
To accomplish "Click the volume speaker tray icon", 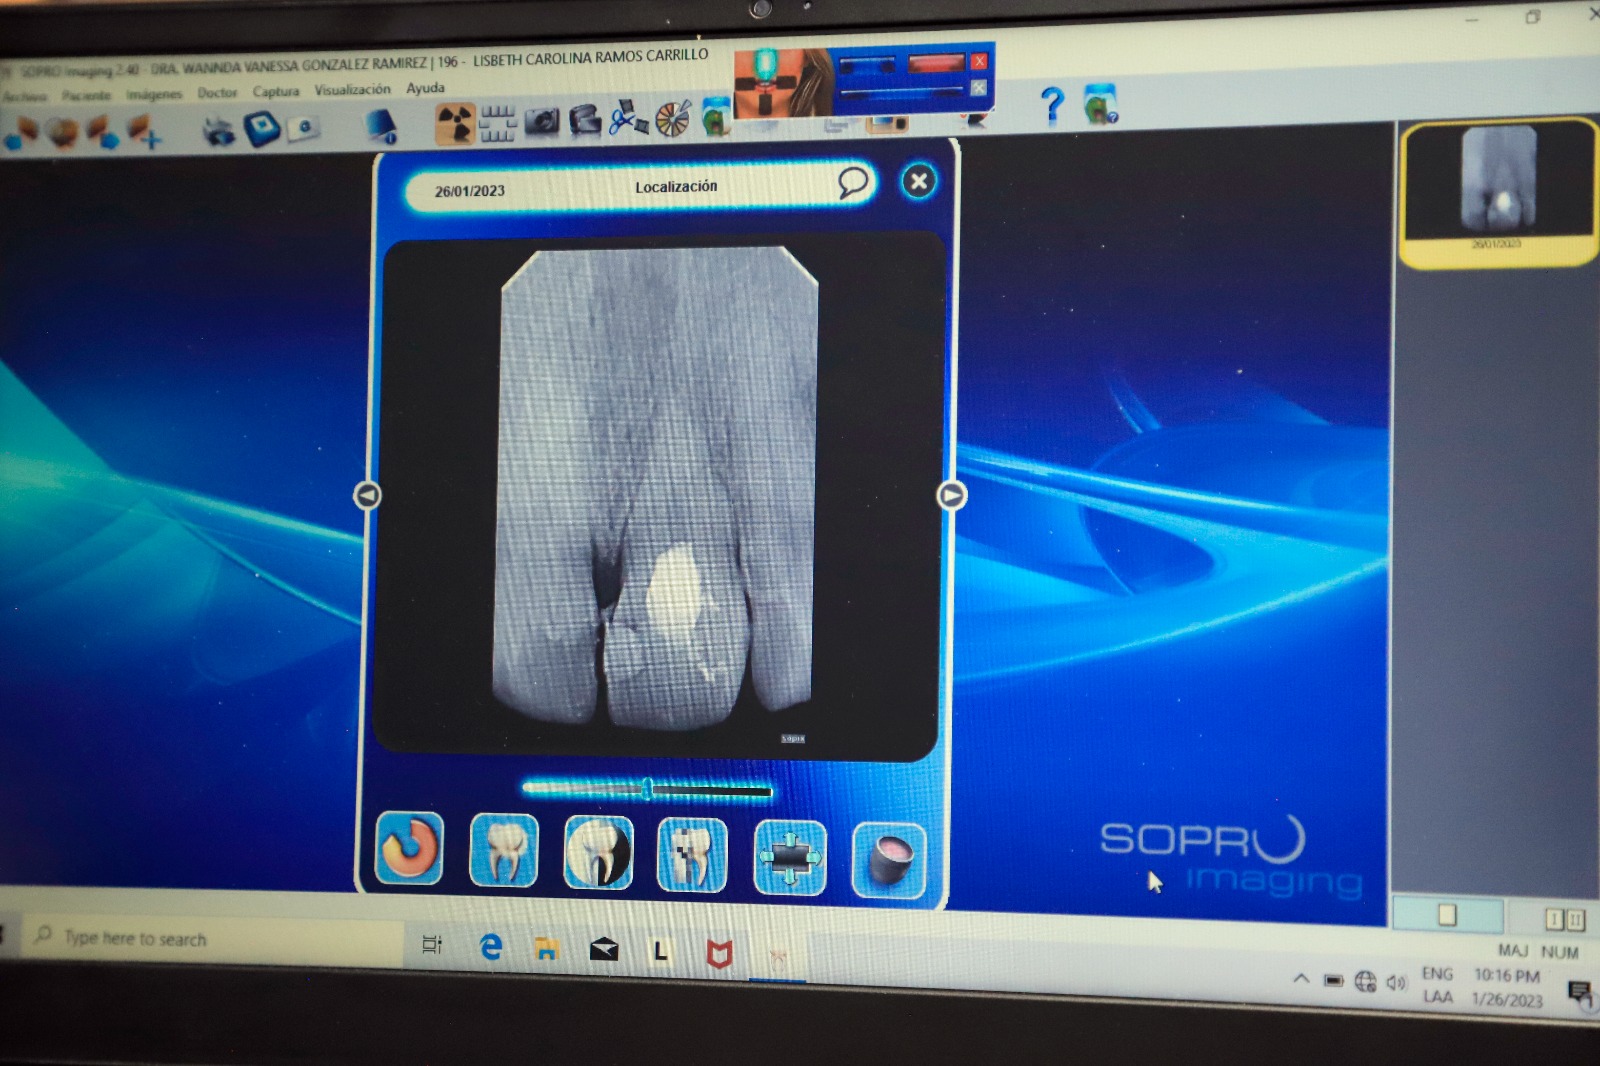I will point(1396,983).
